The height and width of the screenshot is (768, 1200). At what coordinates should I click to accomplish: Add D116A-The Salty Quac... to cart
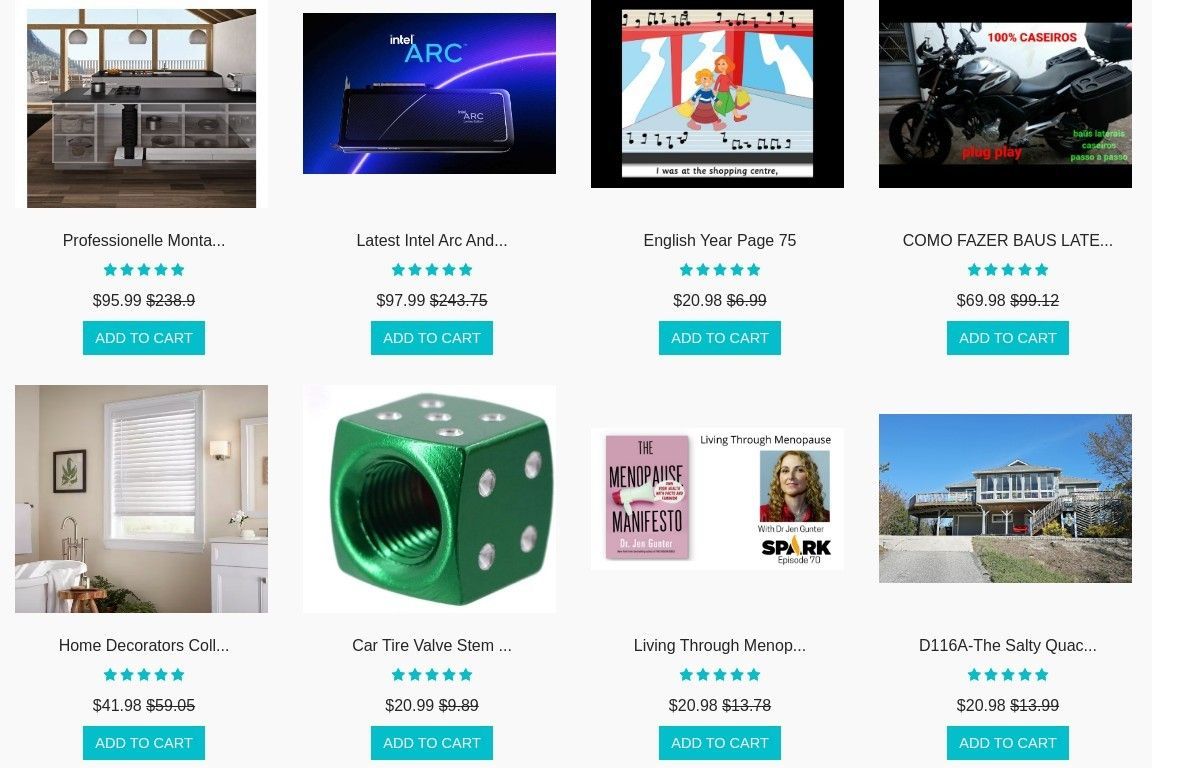[x=1008, y=743]
